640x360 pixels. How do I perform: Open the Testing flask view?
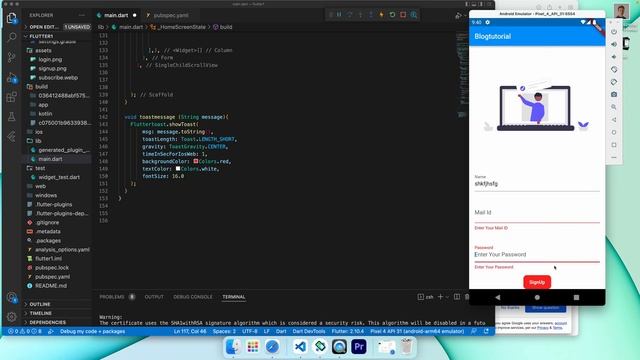point(11,117)
